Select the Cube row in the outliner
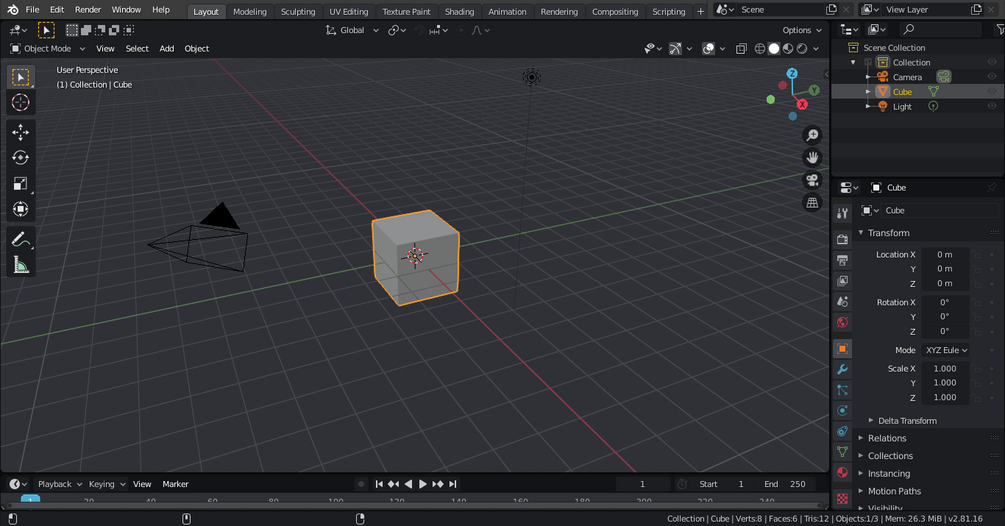 (x=917, y=92)
